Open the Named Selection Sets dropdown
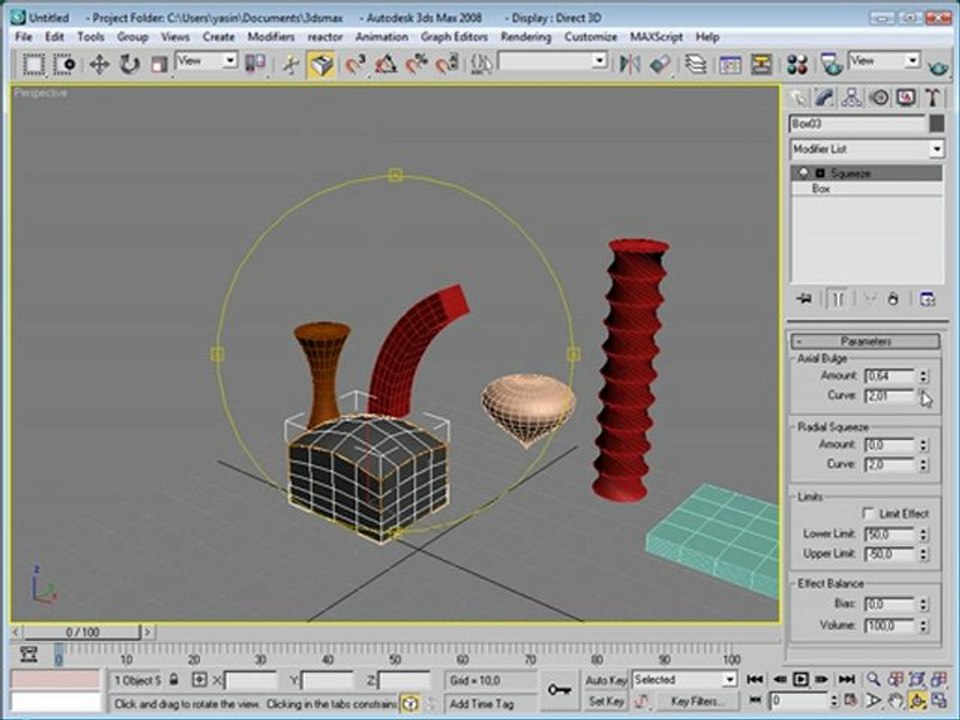The width and height of the screenshot is (960, 720). pos(553,61)
